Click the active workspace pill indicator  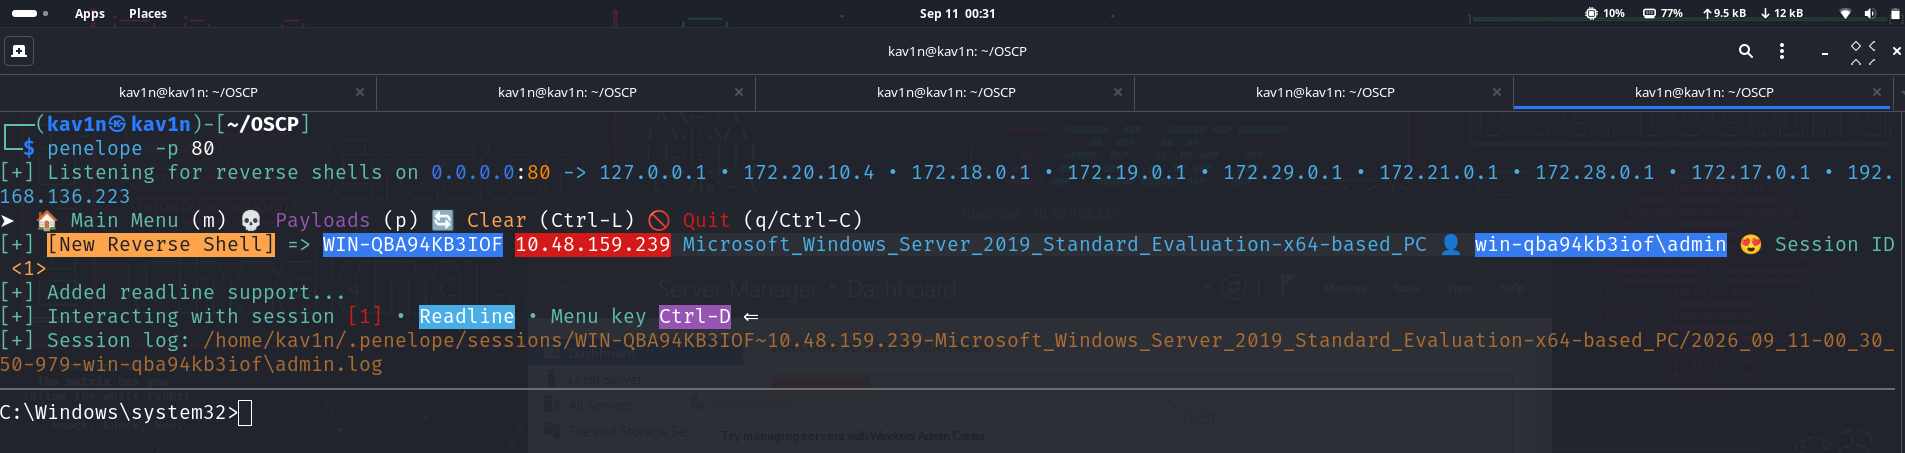click(x=24, y=13)
